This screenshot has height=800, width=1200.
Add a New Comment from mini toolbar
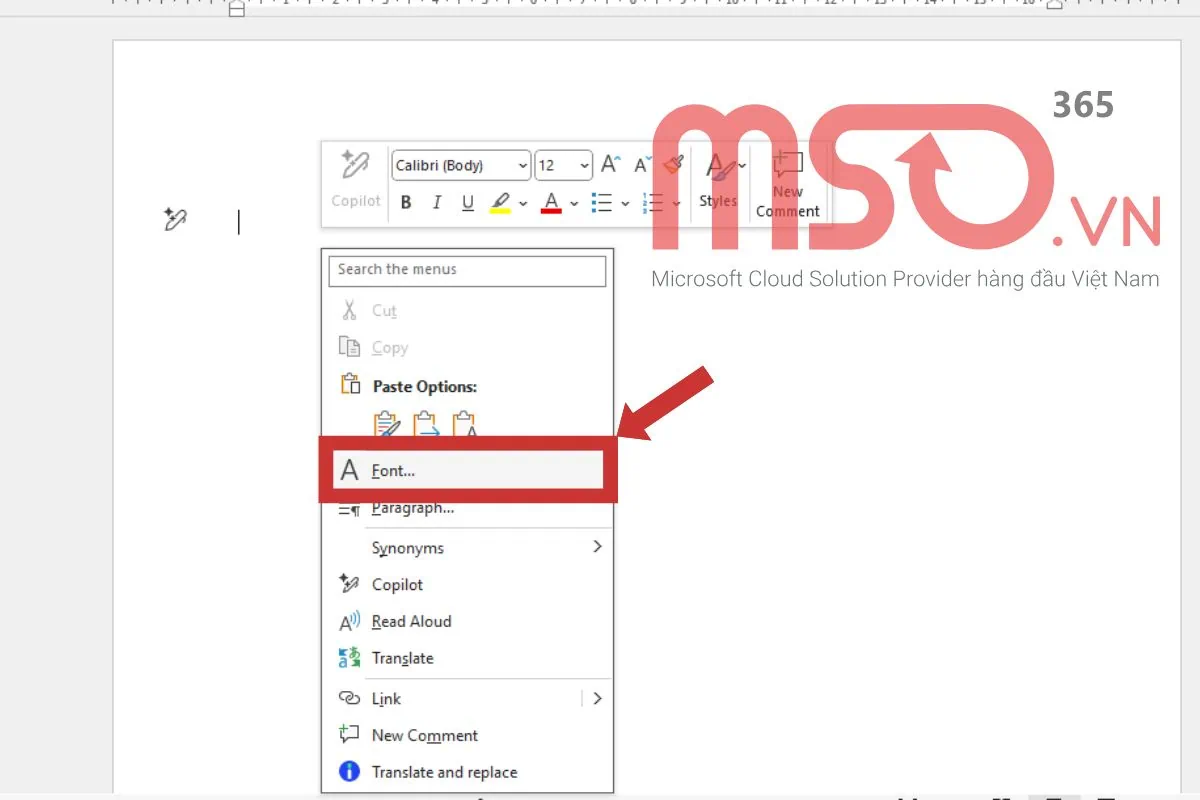point(787,185)
